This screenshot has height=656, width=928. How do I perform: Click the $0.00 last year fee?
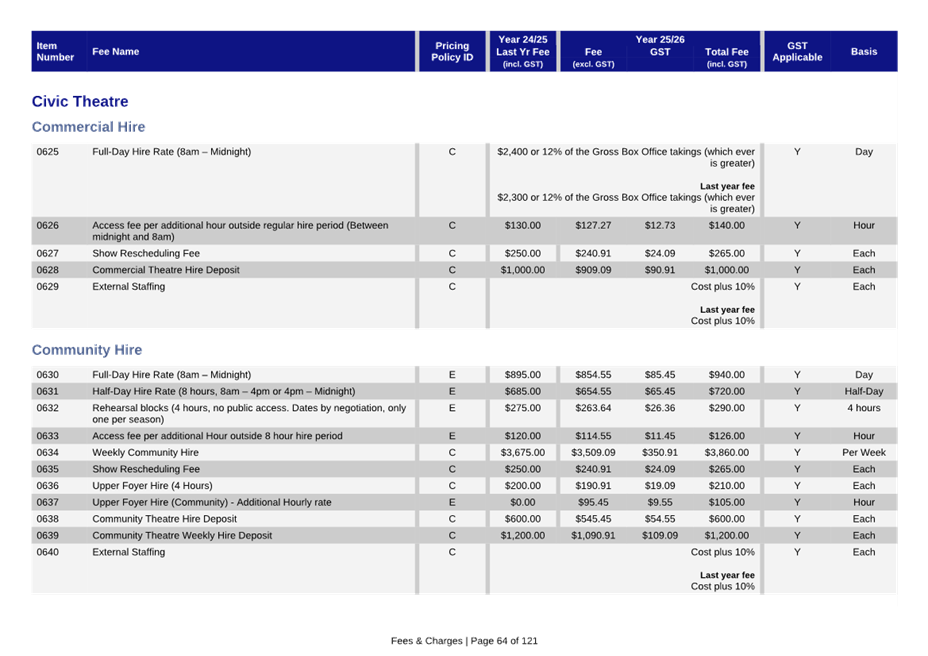pyautogui.click(x=523, y=502)
